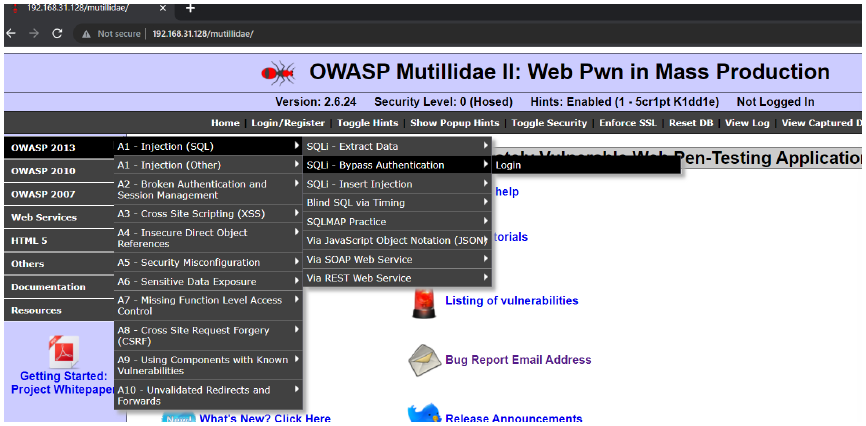866x426 pixels.
Task: Open Listing of vulnerabilities link
Action: point(511,301)
